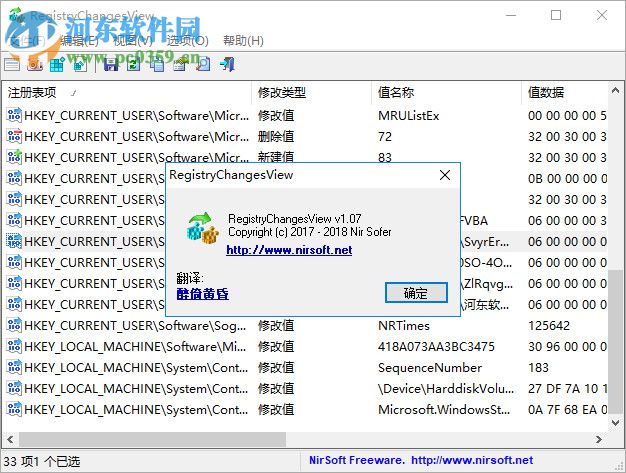Click the horizontal scrollbar thumb
The image size is (626, 473).
click(153, 439)
